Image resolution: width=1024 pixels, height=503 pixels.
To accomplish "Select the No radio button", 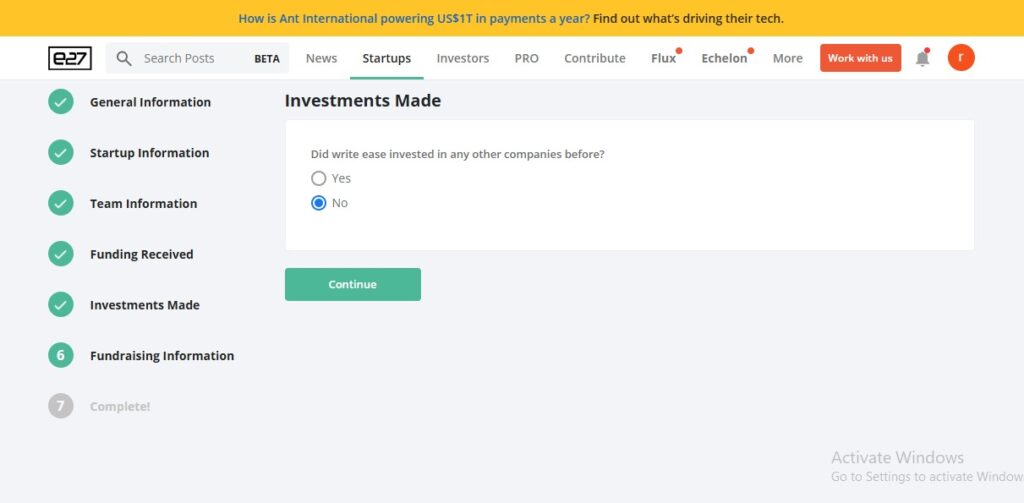I will pyautogui.click(x=319, y=203).
